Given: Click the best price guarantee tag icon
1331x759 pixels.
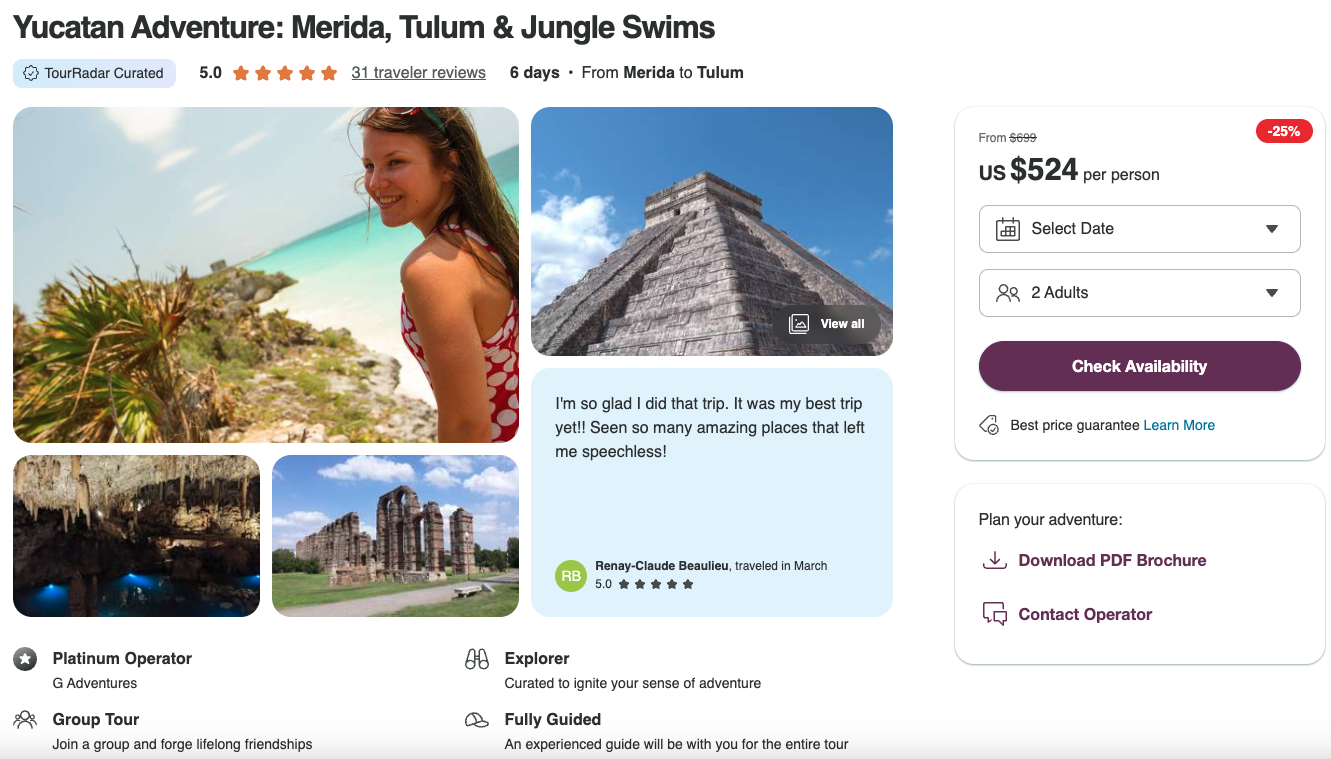Looking at the screenshot, I should 989,425.
